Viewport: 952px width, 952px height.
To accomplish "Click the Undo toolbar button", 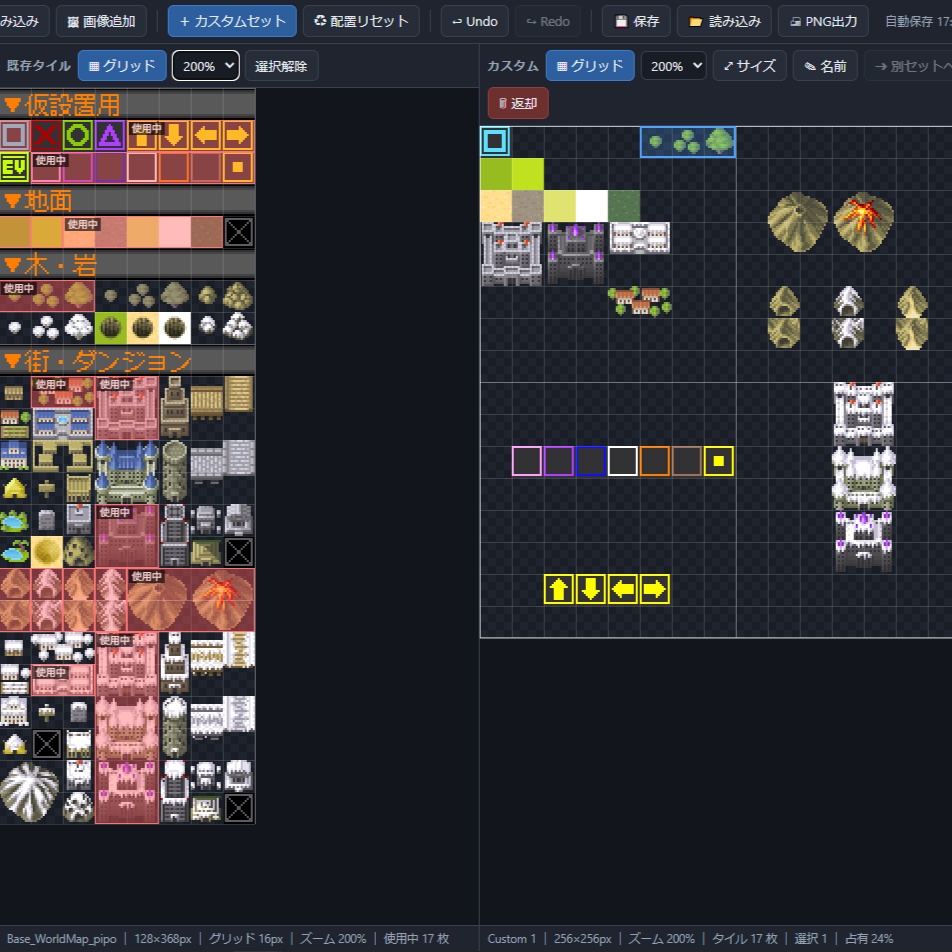I will click(474, 21).
